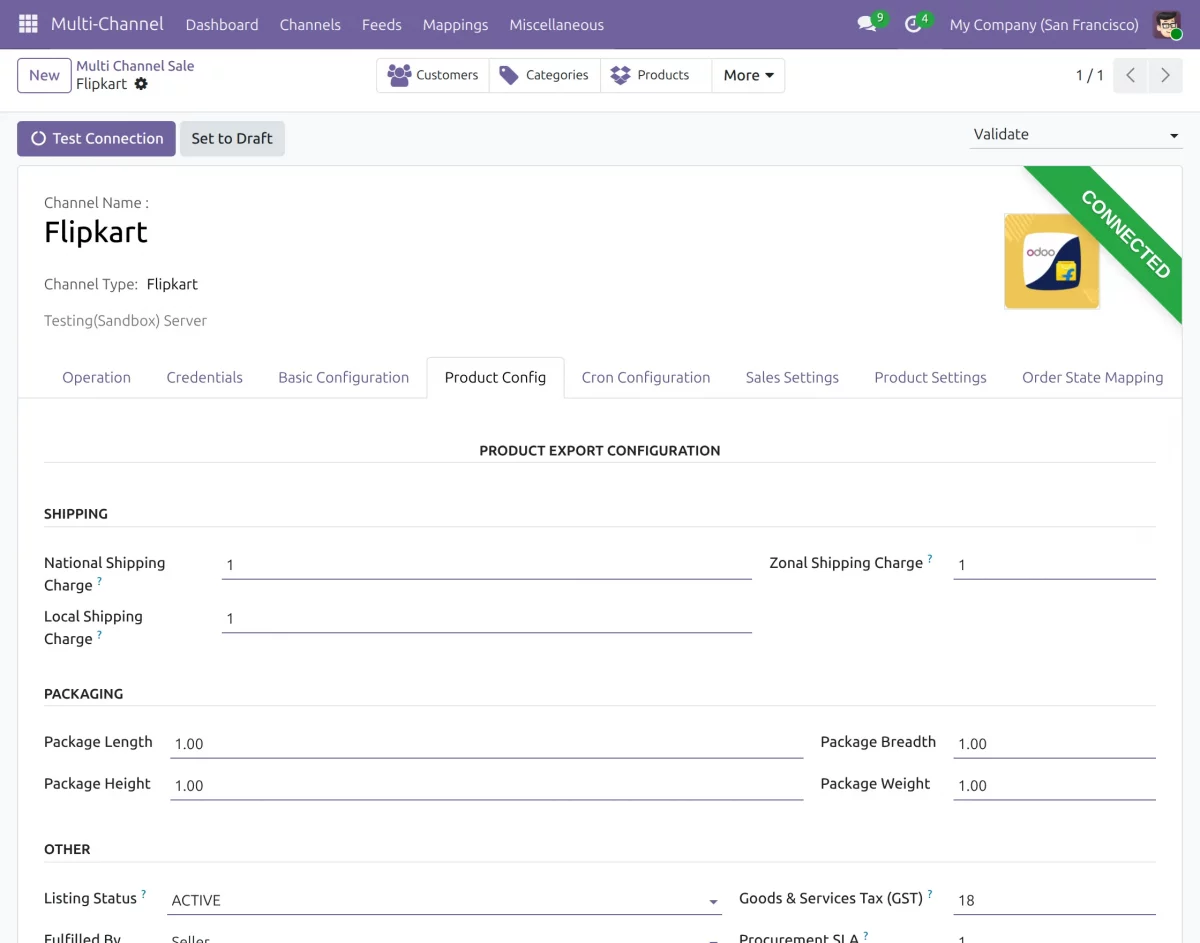The image size is (1200, 943).
Task: Click the Package Length input field
Action: (x=486, y=744)
